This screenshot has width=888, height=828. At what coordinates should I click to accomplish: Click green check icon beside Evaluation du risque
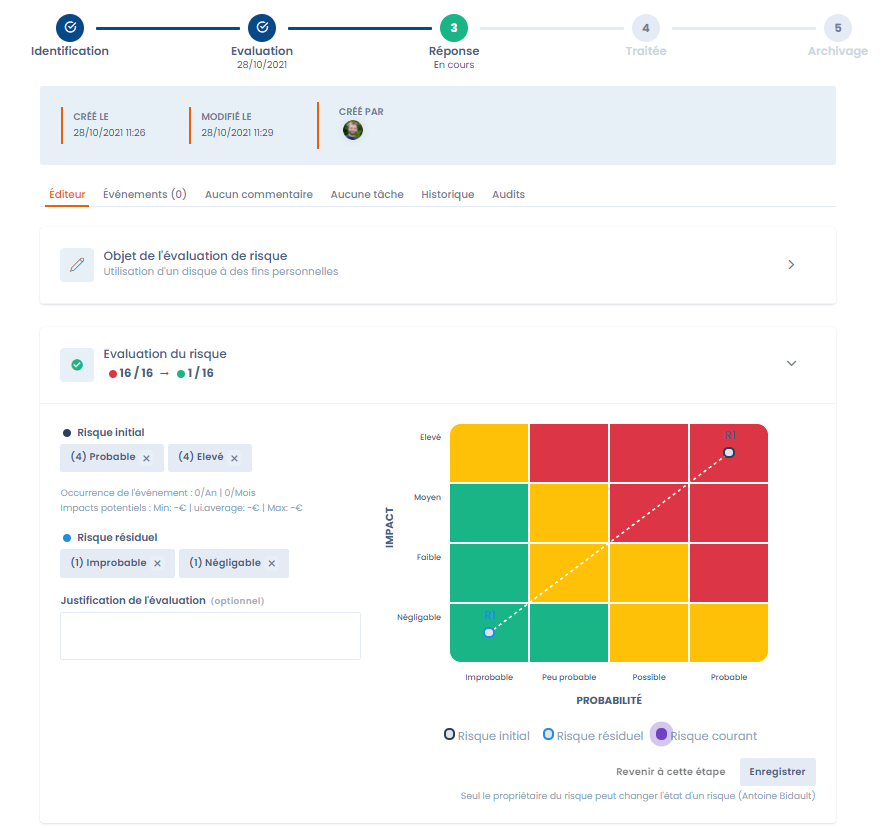(77, 365)
